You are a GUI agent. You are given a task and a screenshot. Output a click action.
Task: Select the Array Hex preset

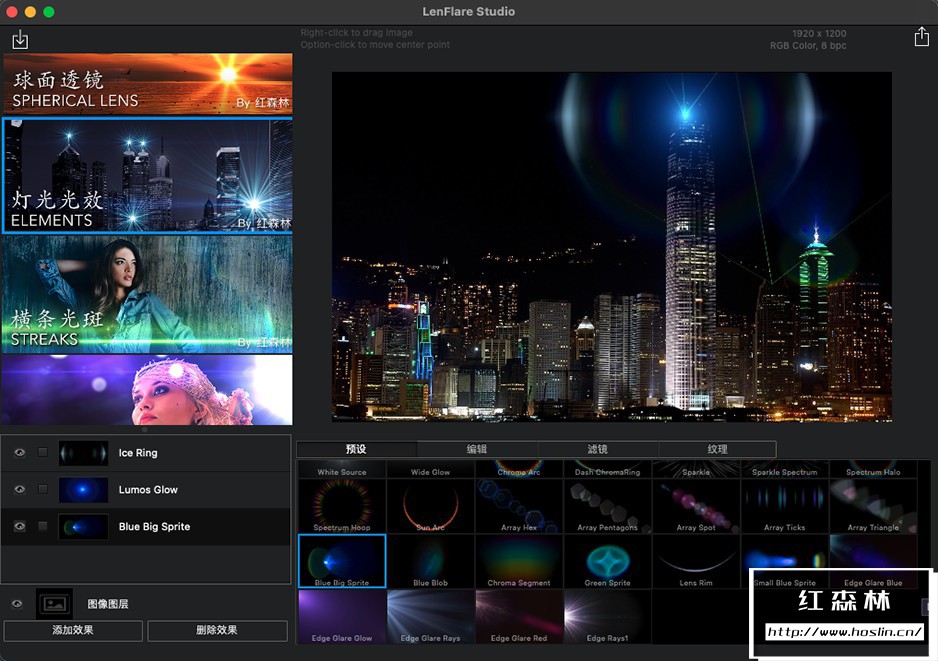point(519,507)
